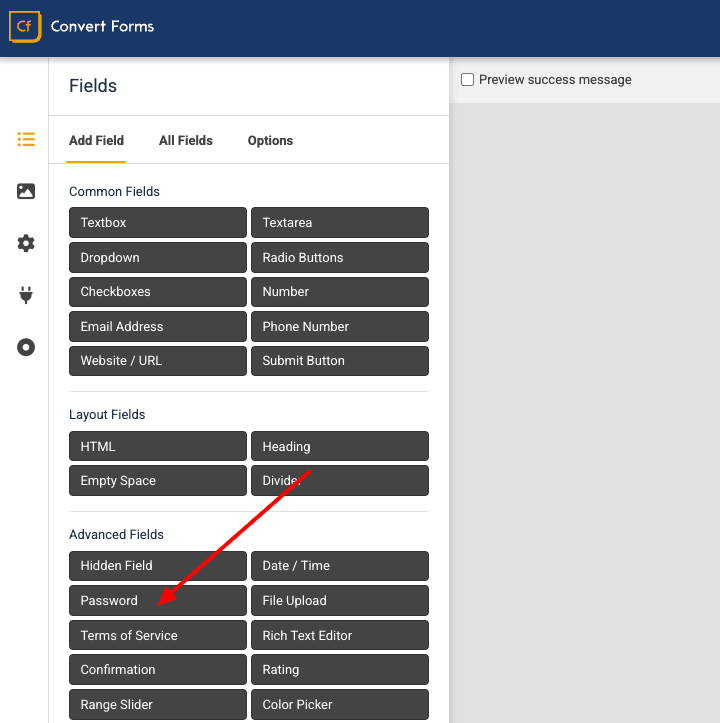Click the circle sidebar icon
720x723 pixels.
pos(26,347)
